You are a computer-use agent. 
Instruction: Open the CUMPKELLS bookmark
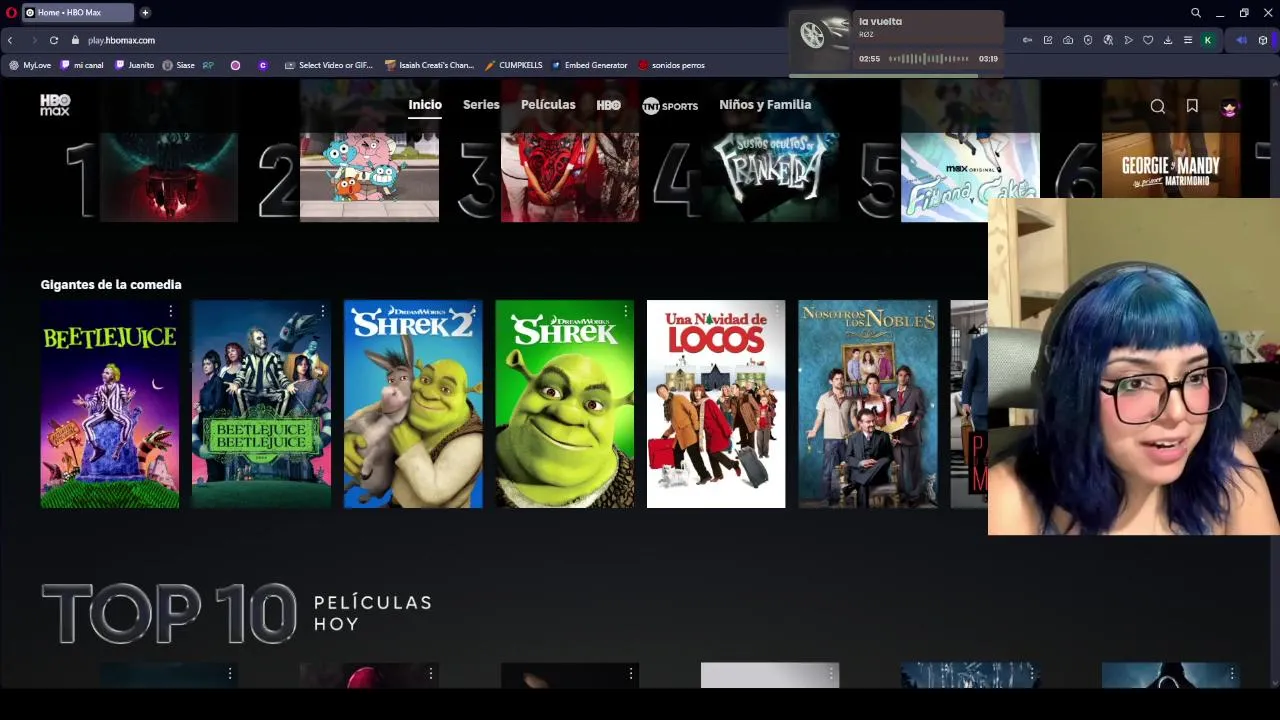(x=514, y=65)
